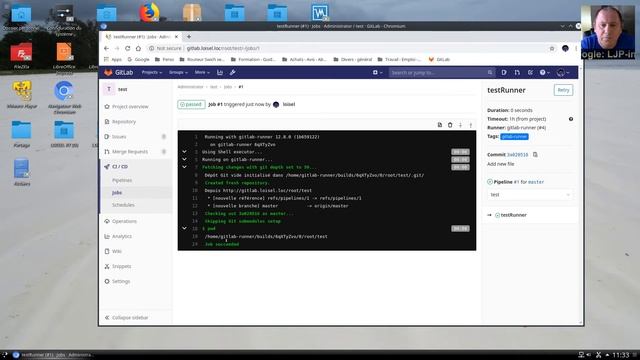Image resolution: width=640 pixels, height=360 pixels.
Task: Open the Merge requests icon in navbar
Action: (517, 72)
